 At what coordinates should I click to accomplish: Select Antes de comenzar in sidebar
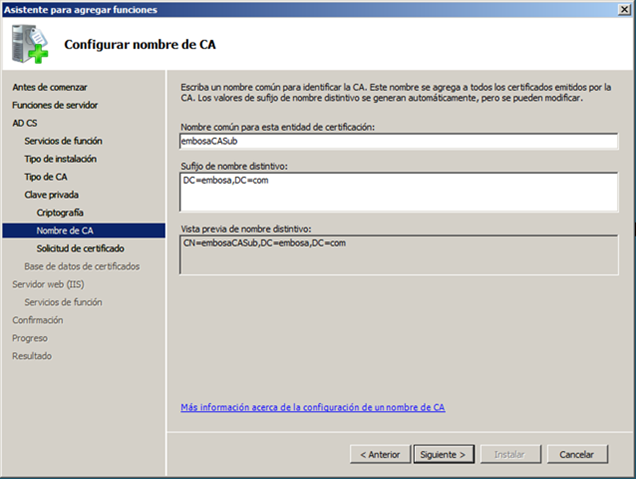tap(49, 87)
